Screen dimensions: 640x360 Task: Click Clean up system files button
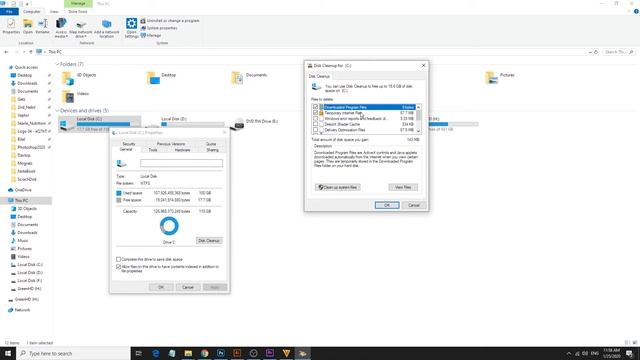pos(338,187)
